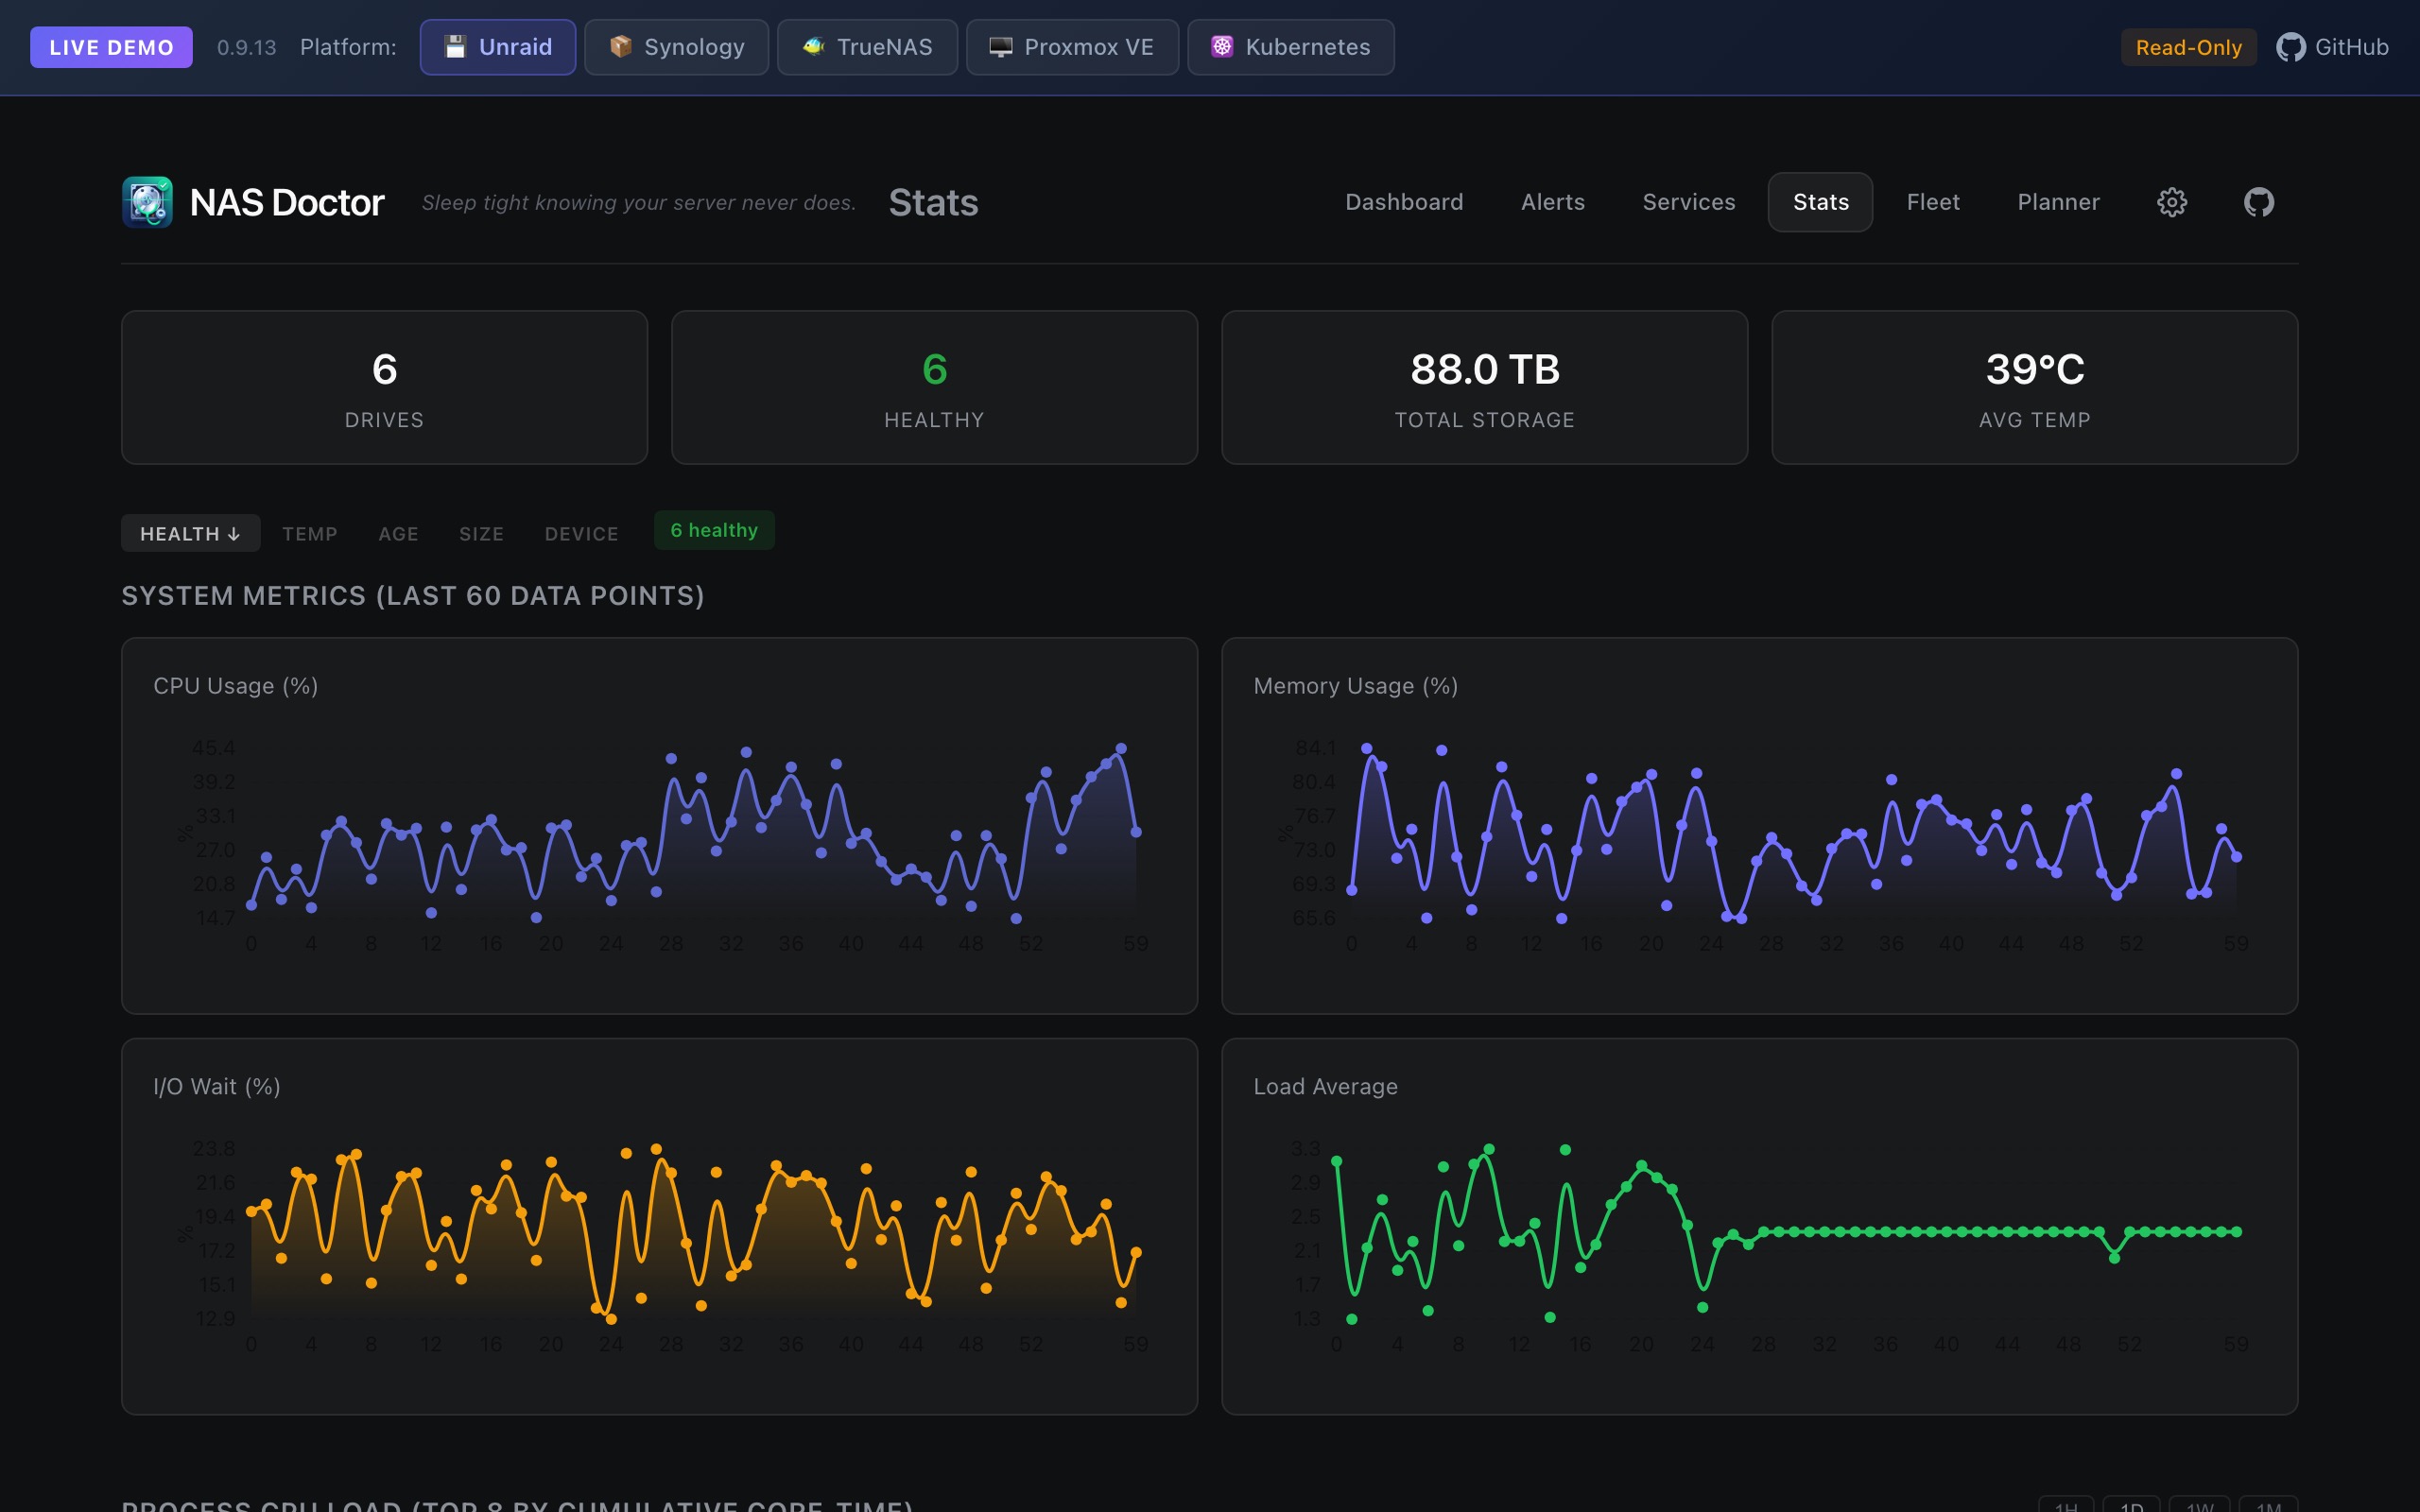Click the '12.9' axis value on the I/O Wait chart
The height and width of the screenshot is (1512, 2420).
215,1317
